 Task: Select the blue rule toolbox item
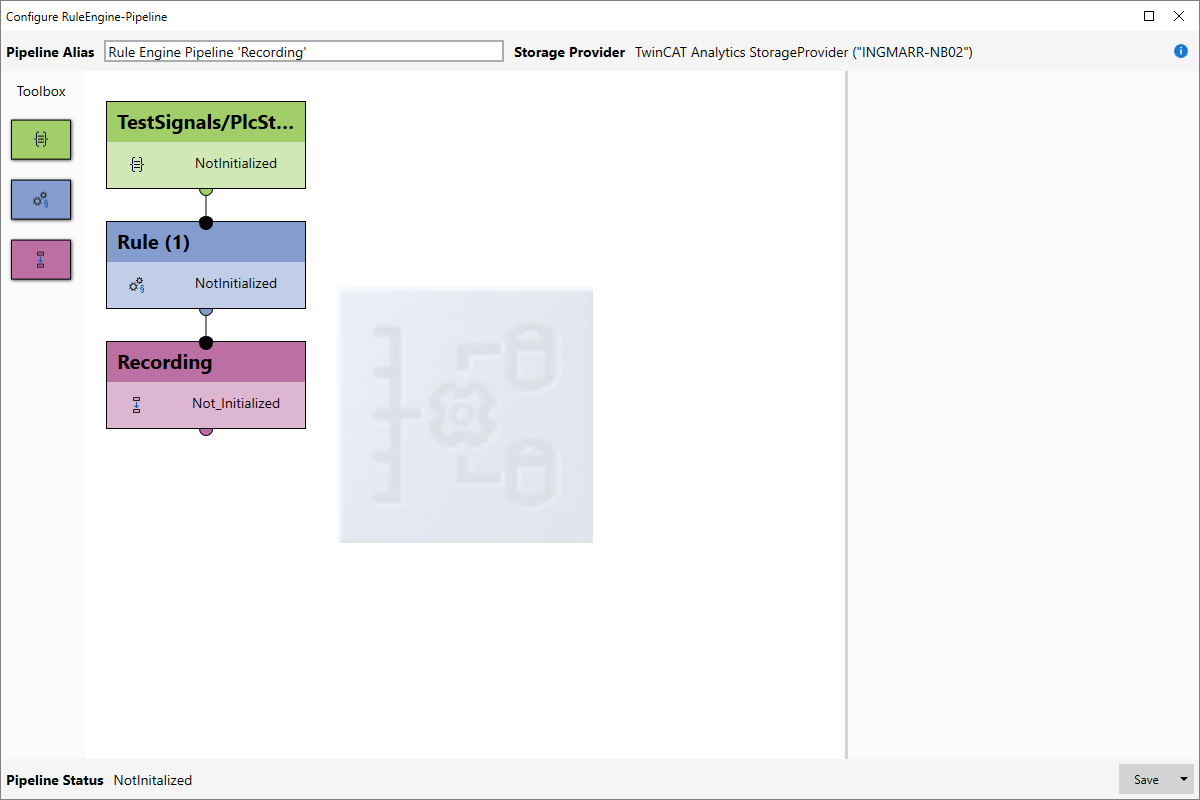tap(41, 200)
